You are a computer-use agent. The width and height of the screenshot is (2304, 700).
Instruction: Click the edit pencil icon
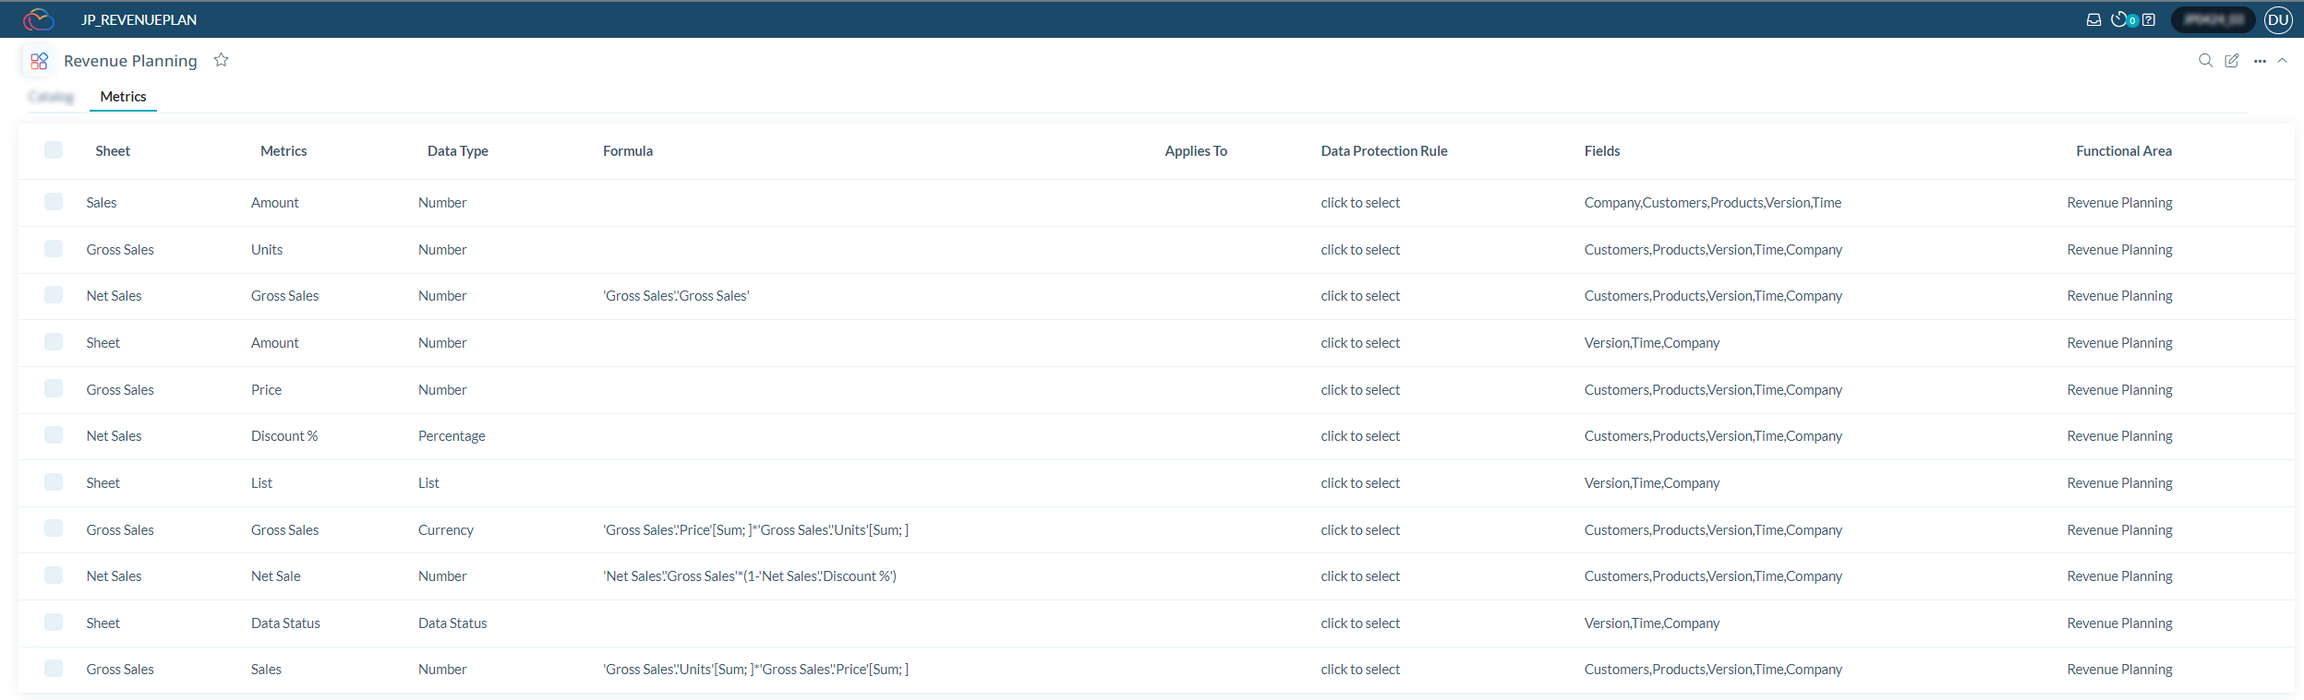point(2231,61)
